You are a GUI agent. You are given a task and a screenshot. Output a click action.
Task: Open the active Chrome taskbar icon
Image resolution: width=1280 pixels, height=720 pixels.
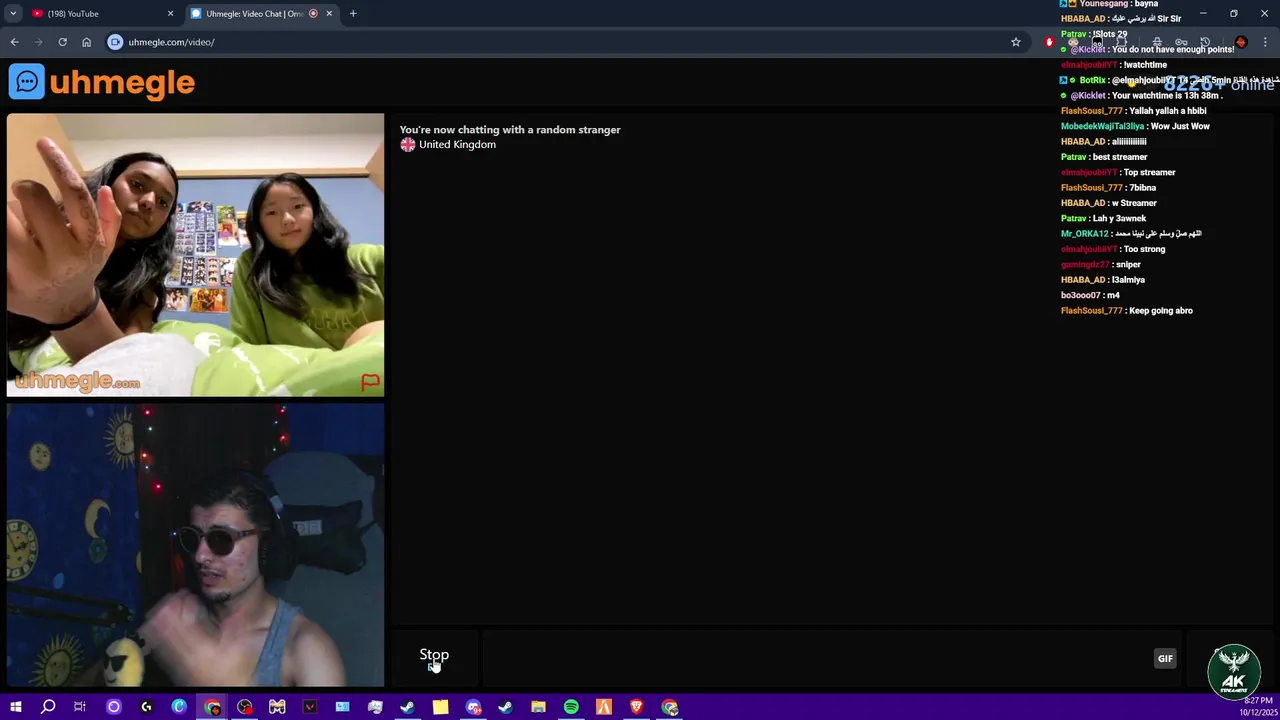pos(212,707)
